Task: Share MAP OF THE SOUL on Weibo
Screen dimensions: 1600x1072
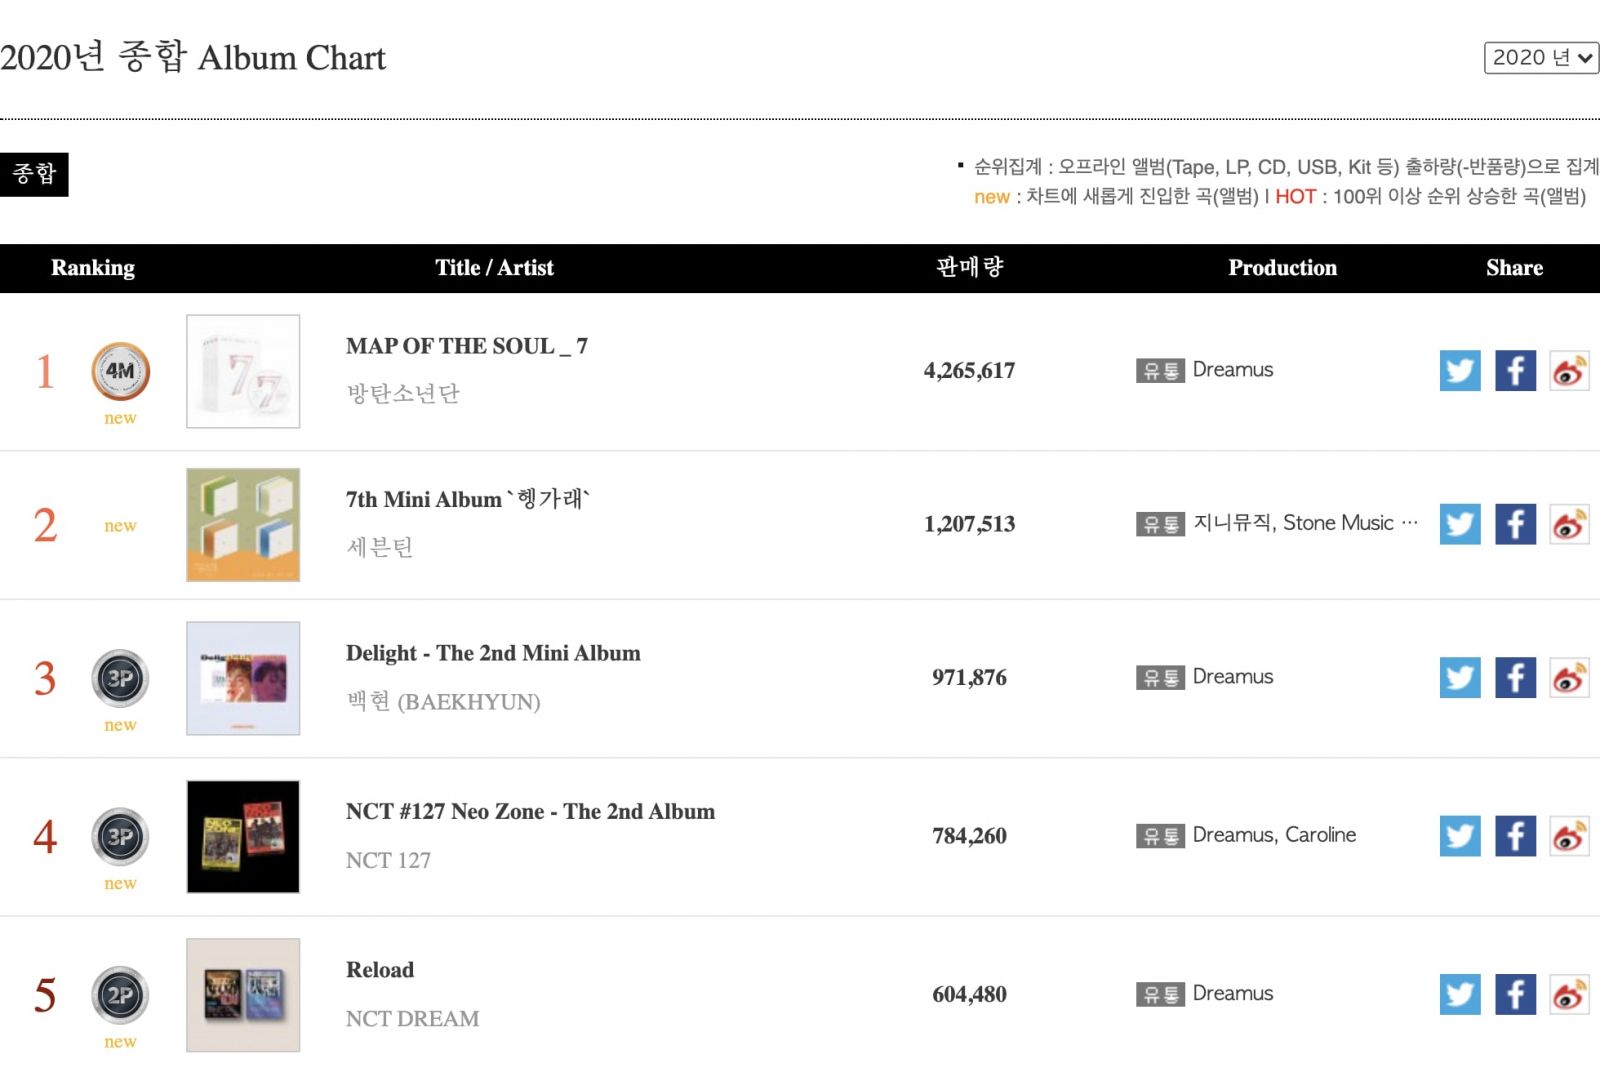Action: [x=1569, y=371]
